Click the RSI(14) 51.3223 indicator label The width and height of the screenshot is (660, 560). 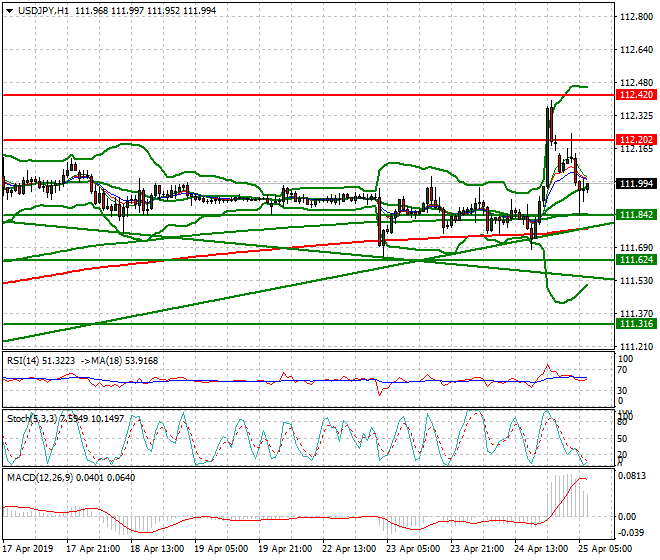click(x=41, y=361)
